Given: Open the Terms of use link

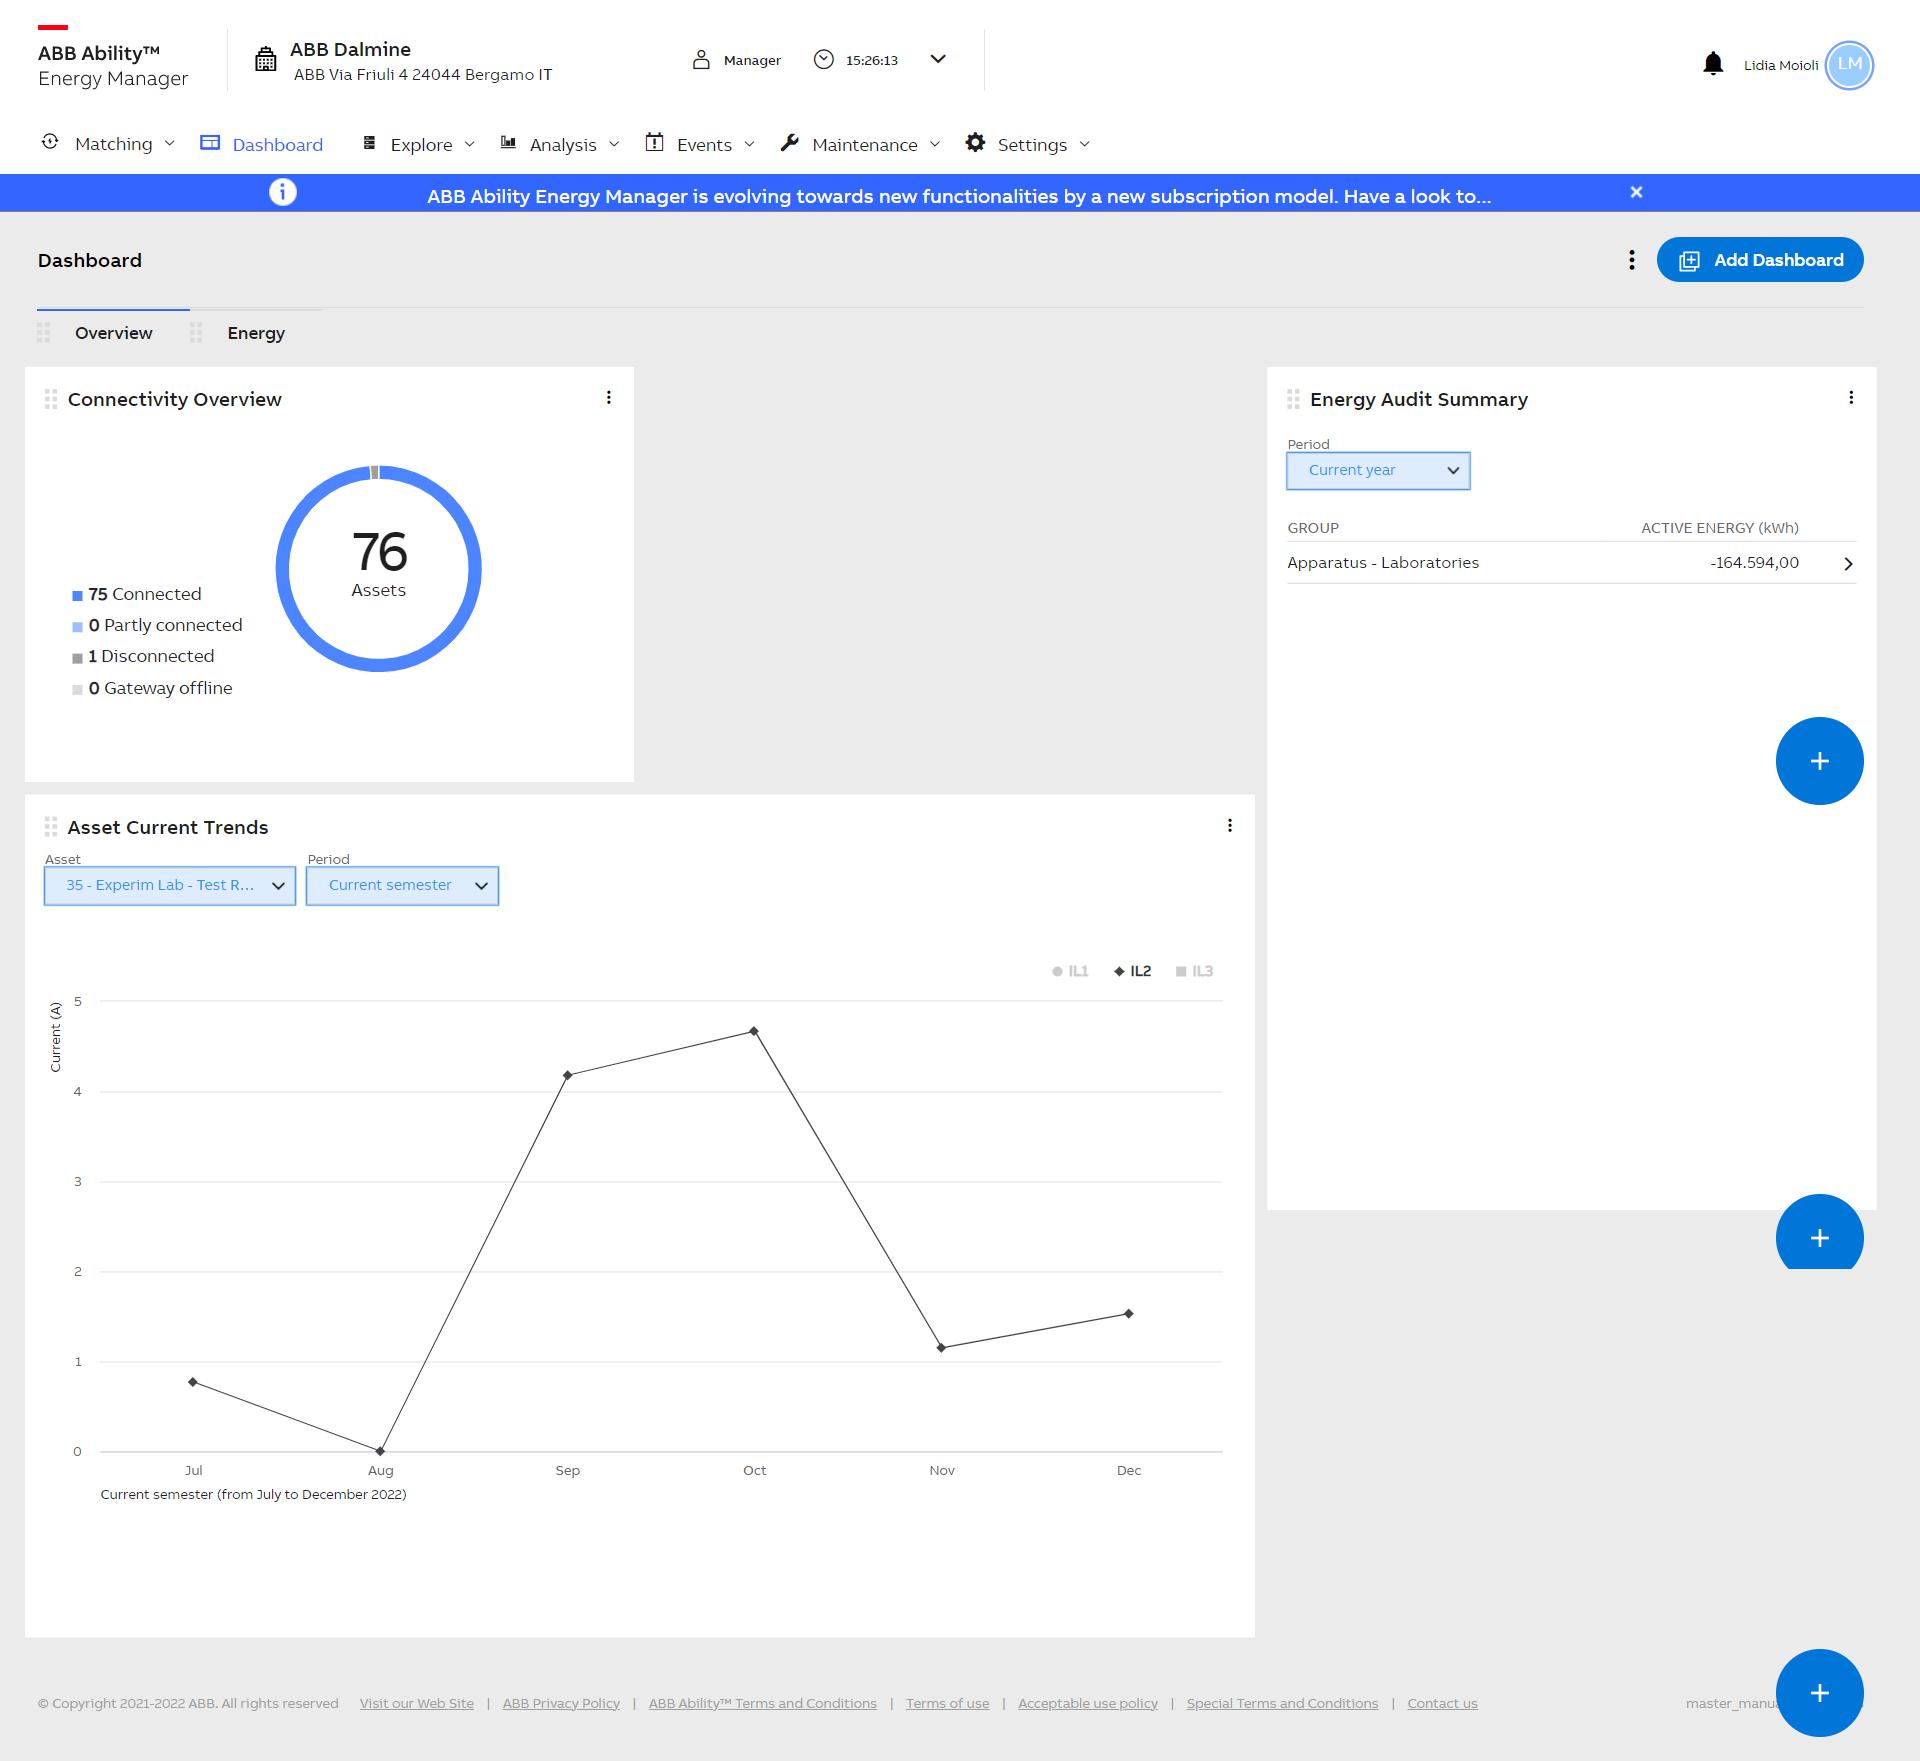Looking at the screenshot, I should 947,1703.
